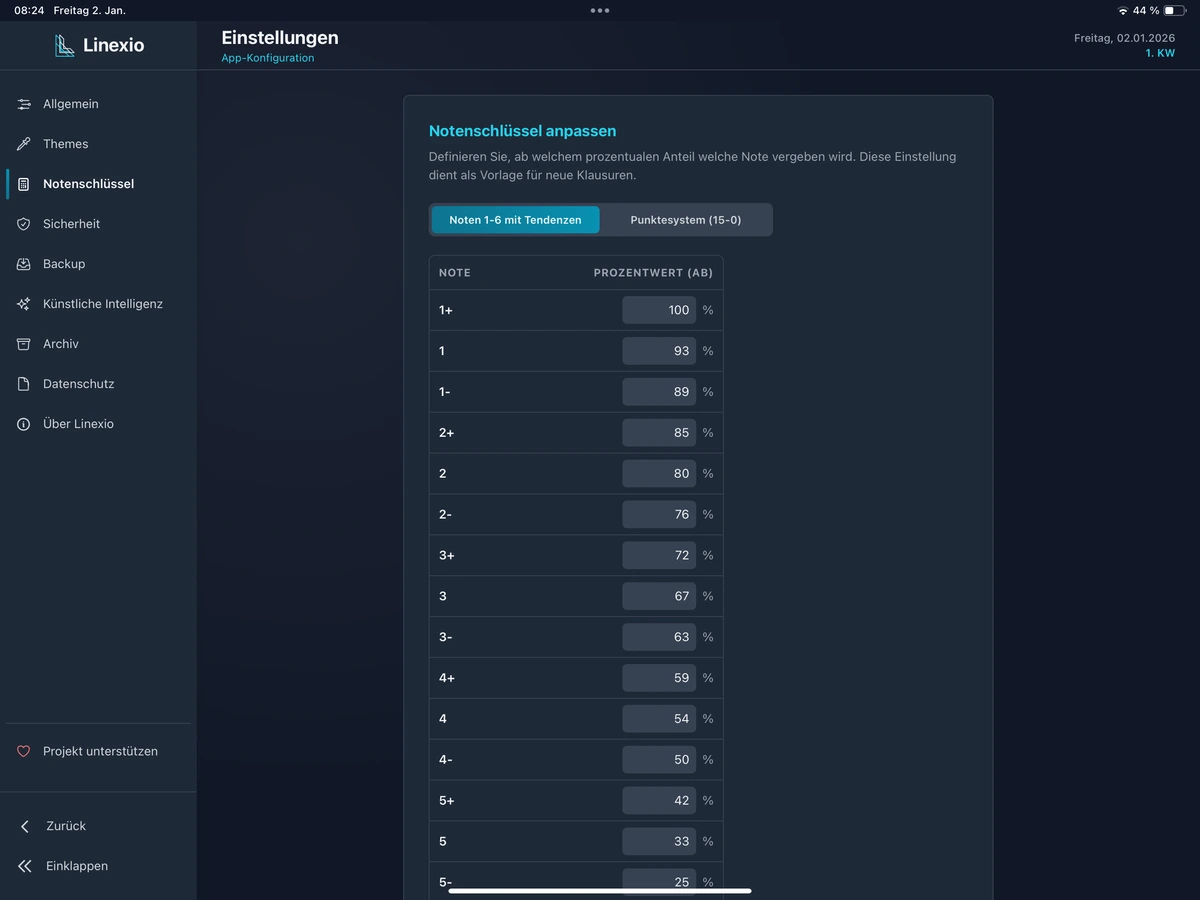Open the Notenschlüssel menu item

click(88, 184)
